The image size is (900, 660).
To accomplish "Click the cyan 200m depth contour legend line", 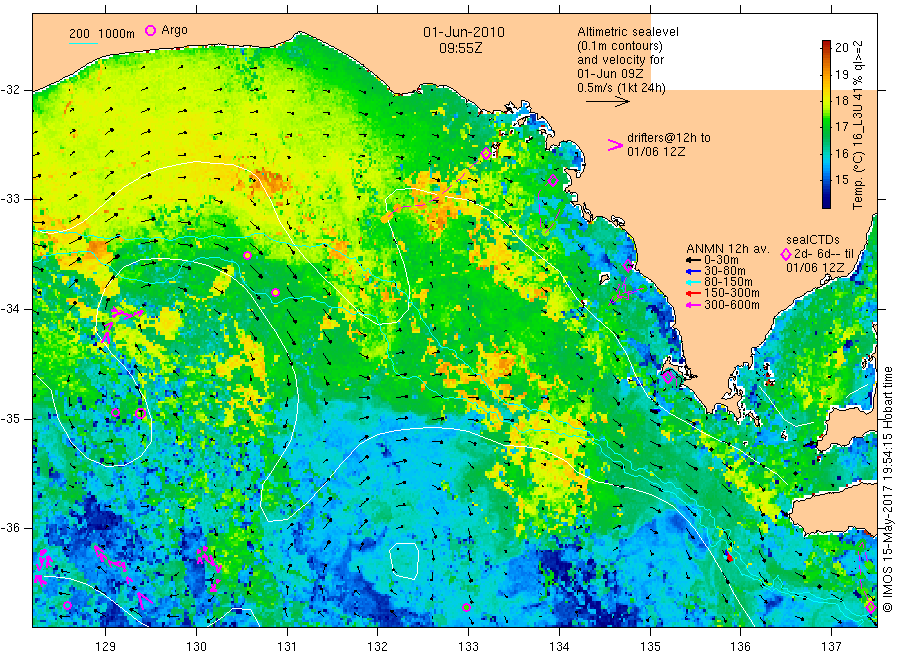I will click(83, 43).
